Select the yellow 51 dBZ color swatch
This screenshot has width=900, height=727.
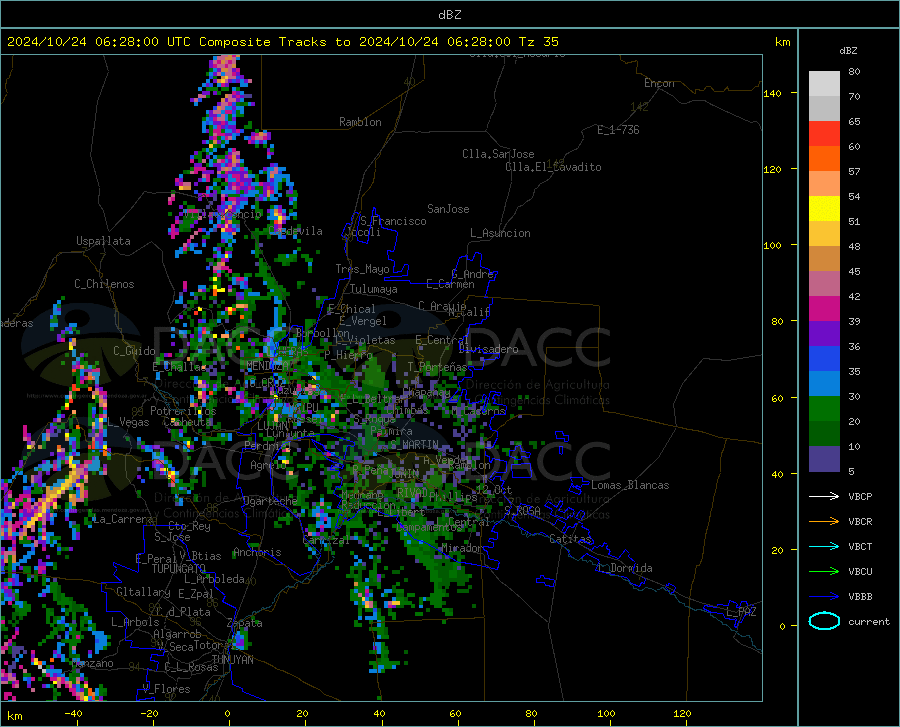824,209
